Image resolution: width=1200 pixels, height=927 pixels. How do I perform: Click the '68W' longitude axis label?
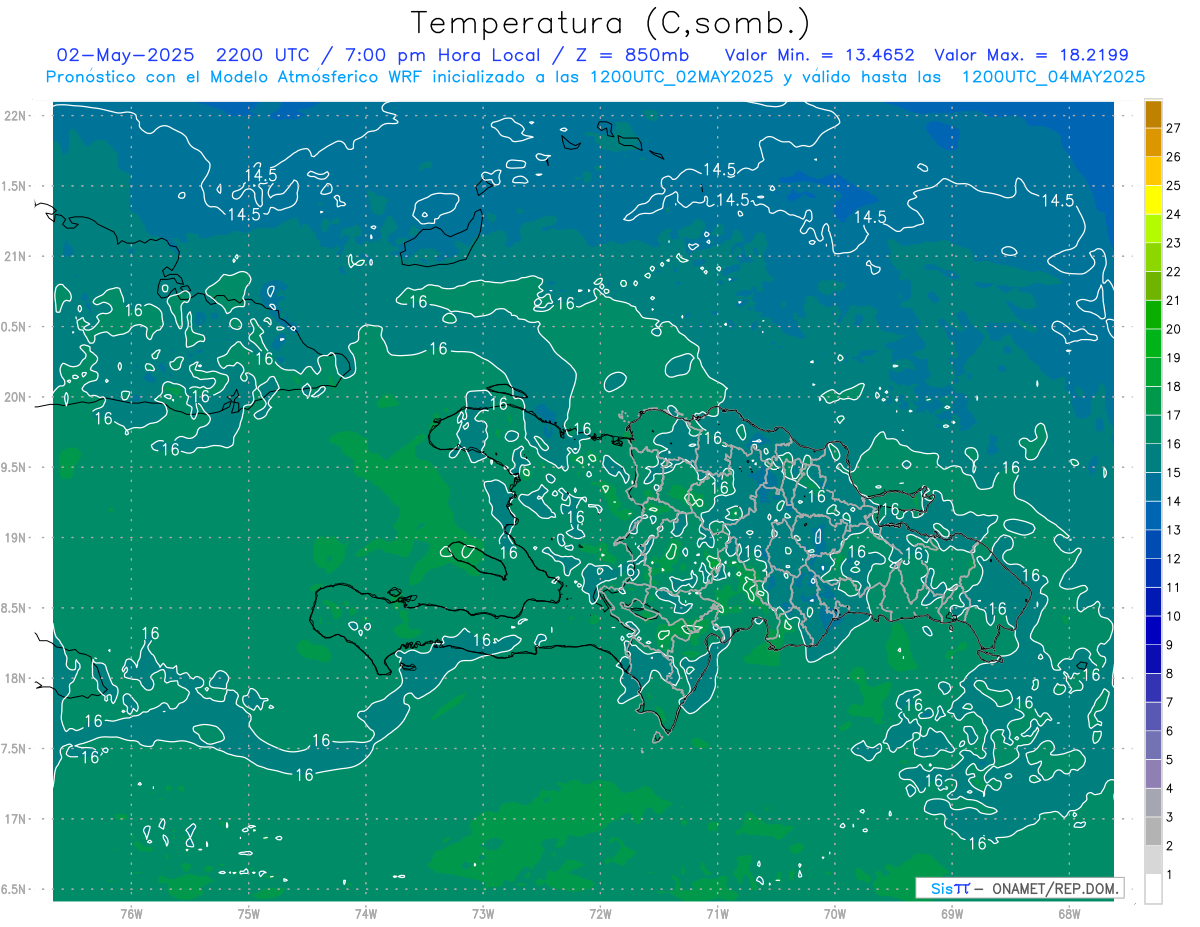click(1069, 914)
